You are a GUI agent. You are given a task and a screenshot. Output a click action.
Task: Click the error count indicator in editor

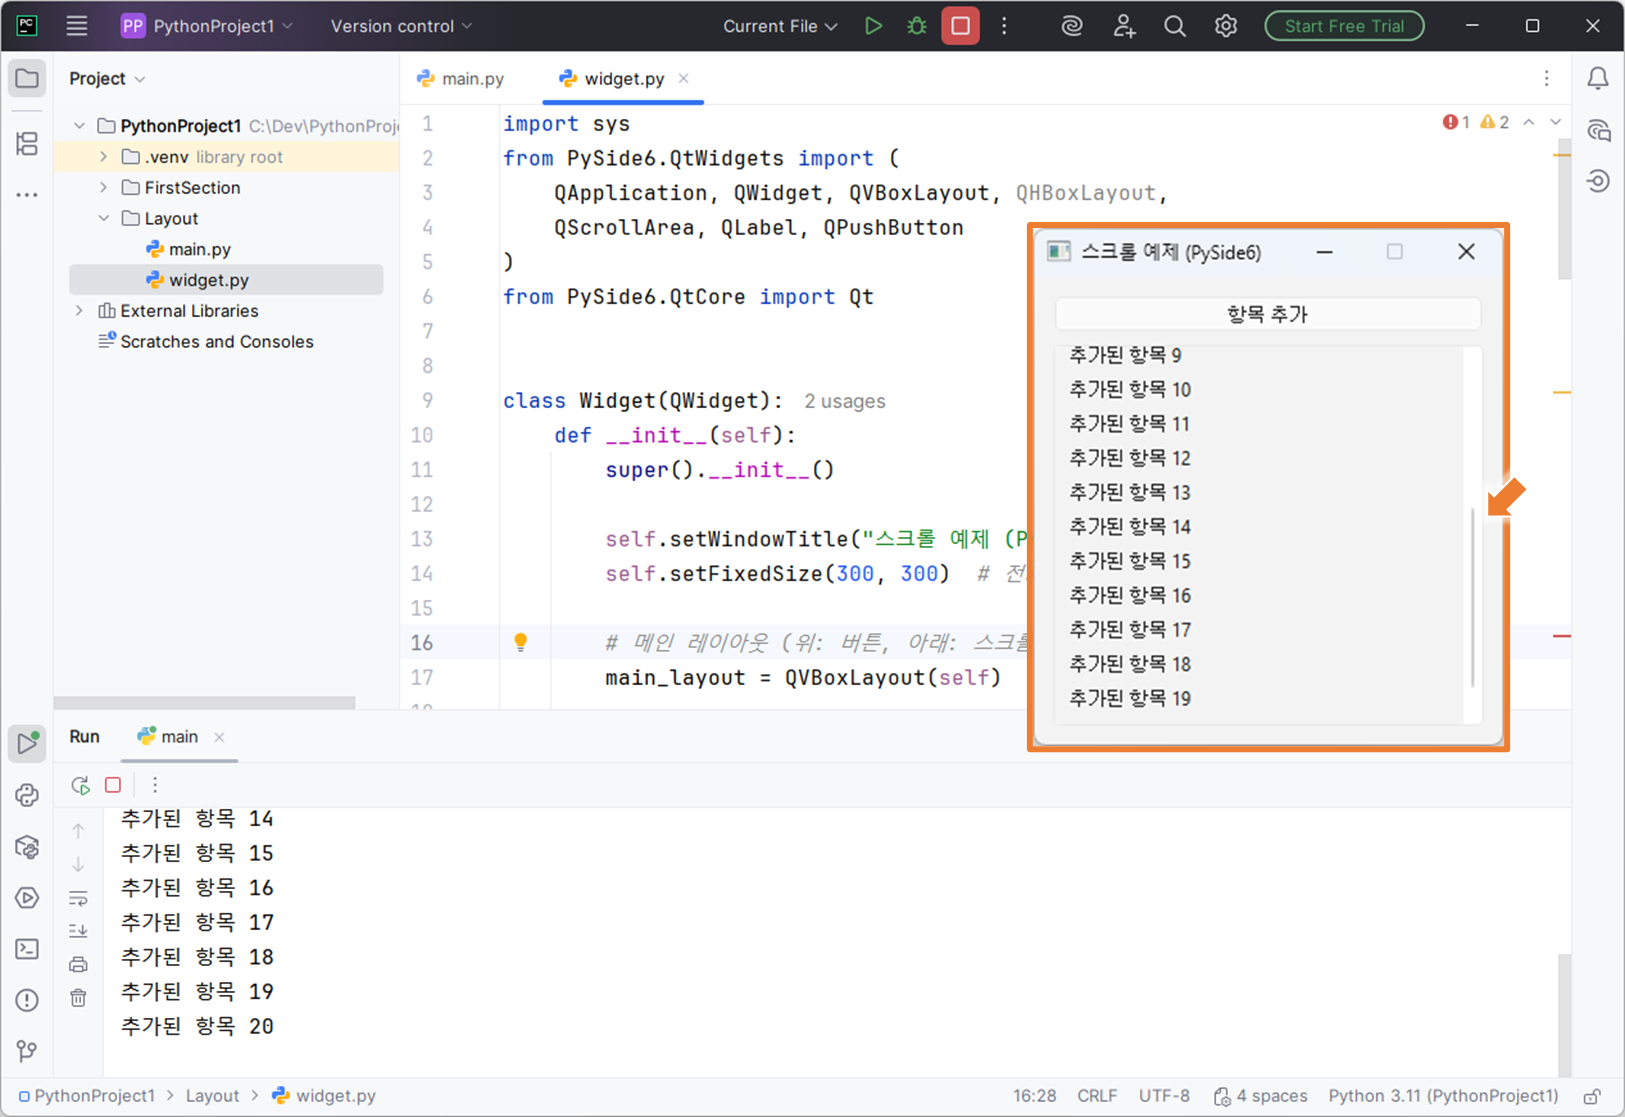click(x=1456, y=122)
